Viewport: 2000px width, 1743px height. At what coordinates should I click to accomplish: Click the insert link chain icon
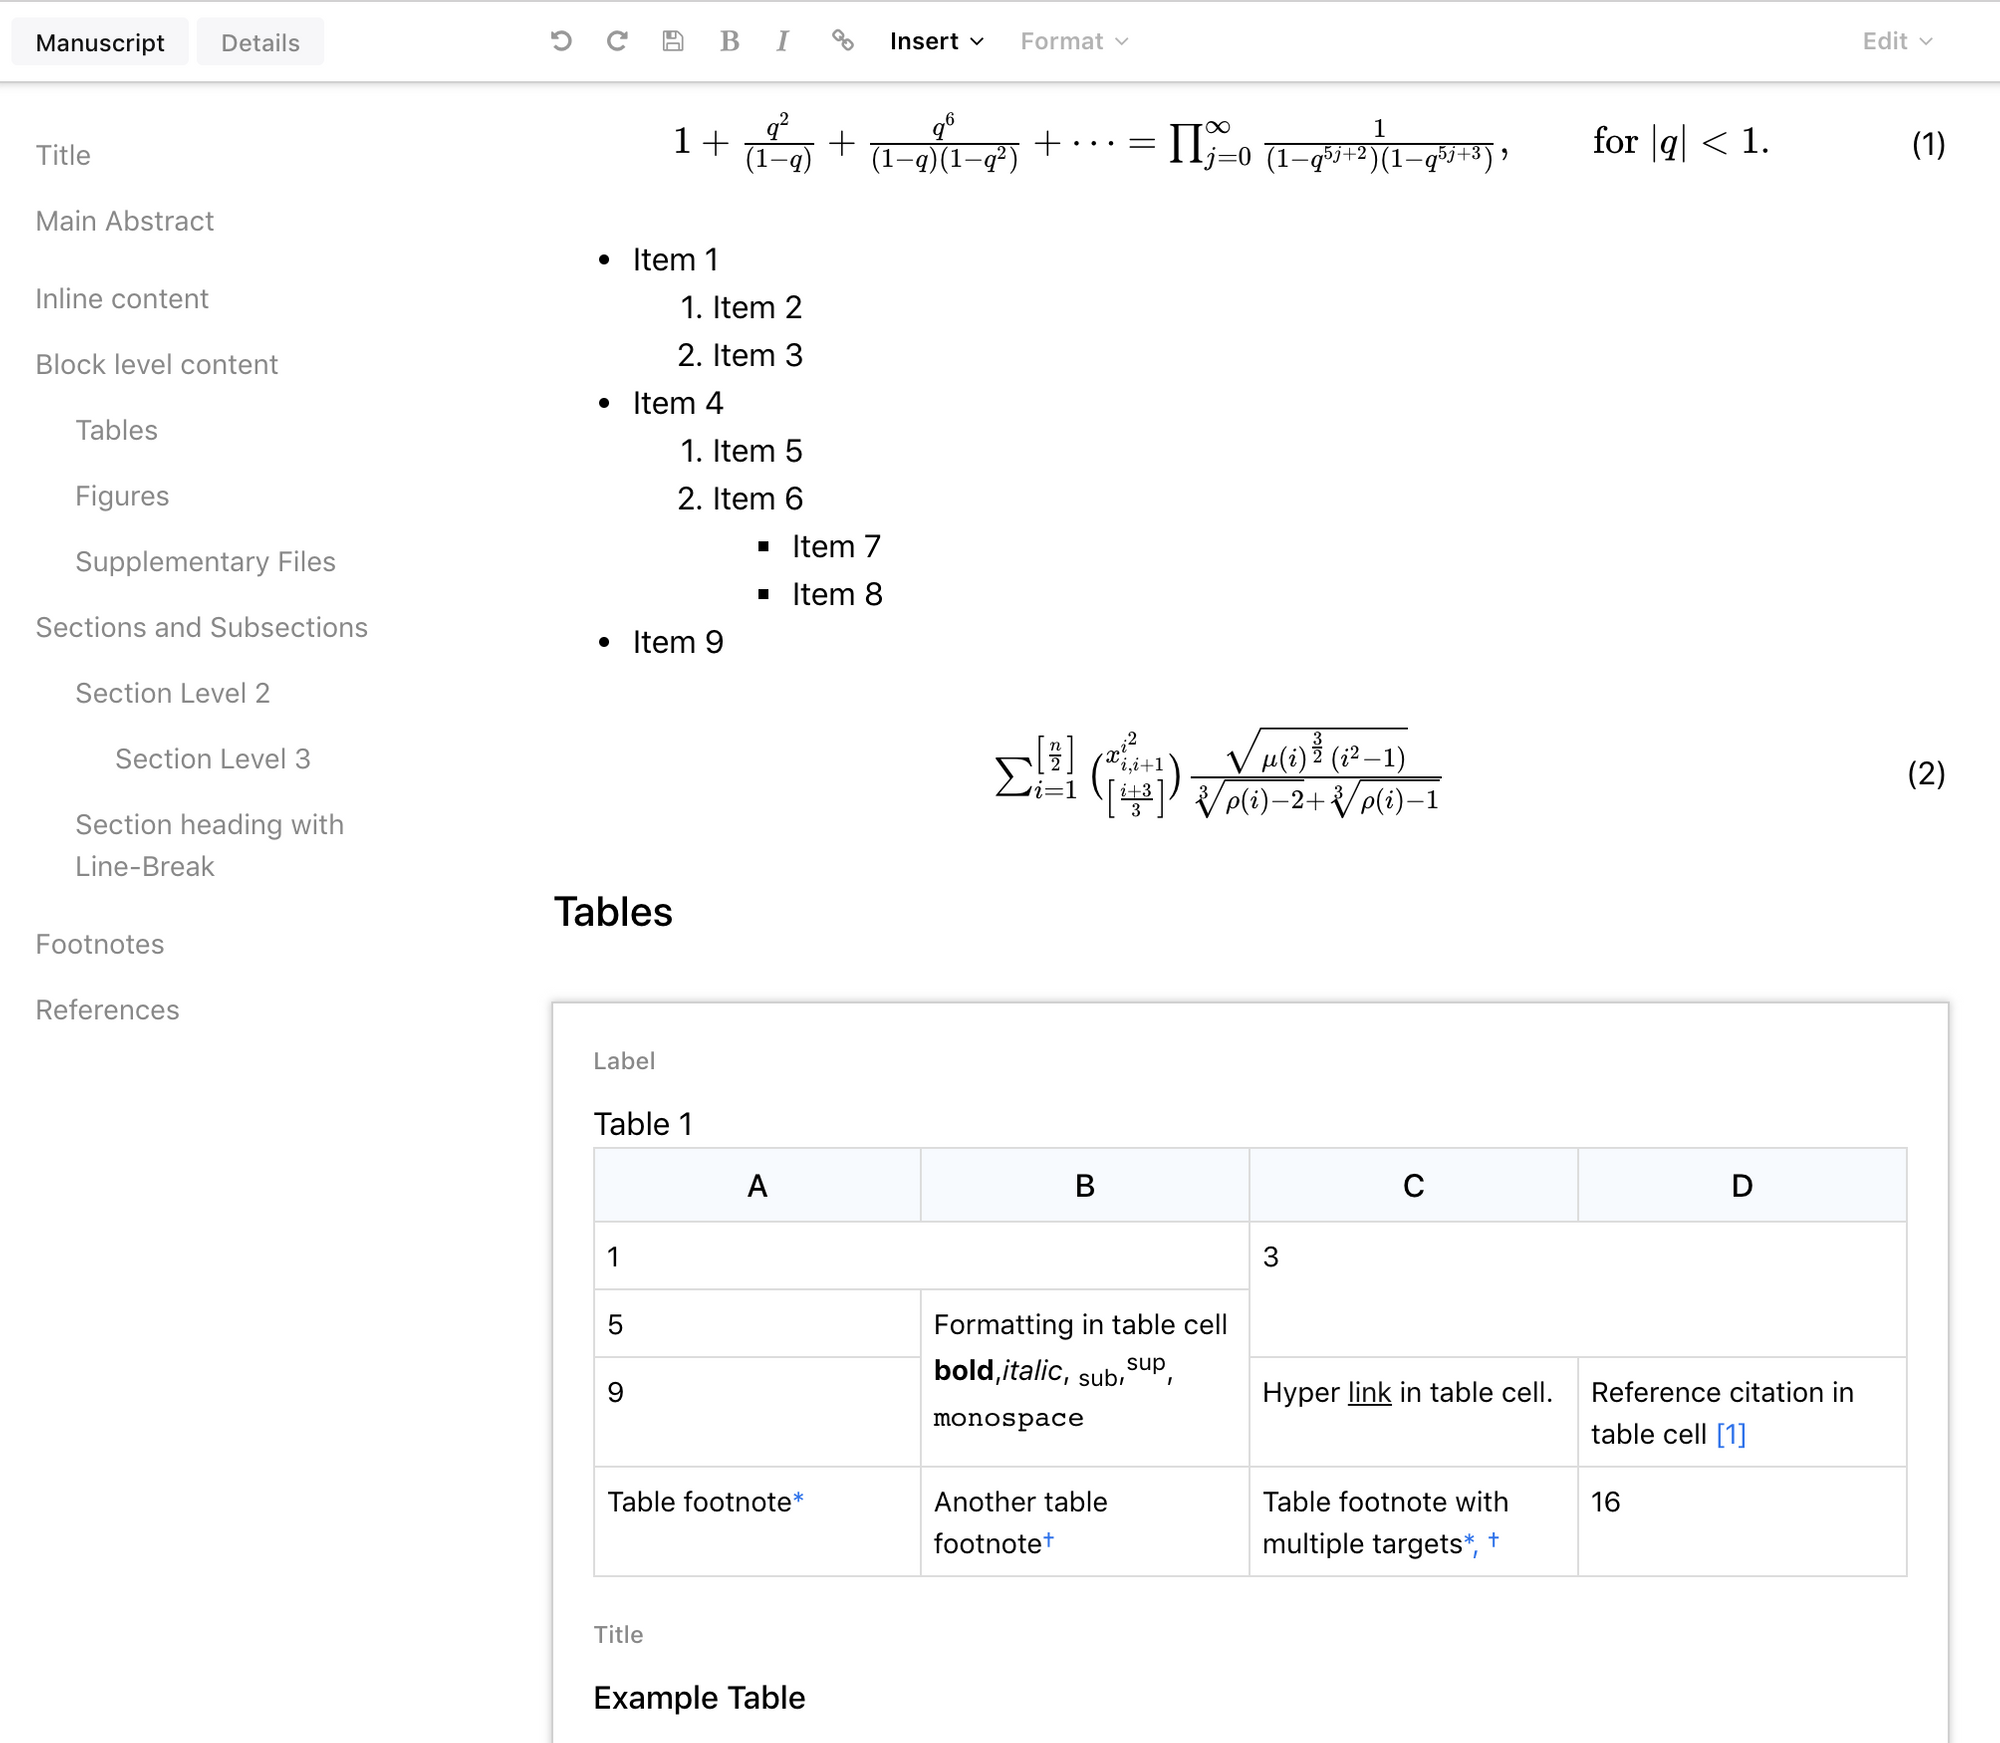pos(842,41)
